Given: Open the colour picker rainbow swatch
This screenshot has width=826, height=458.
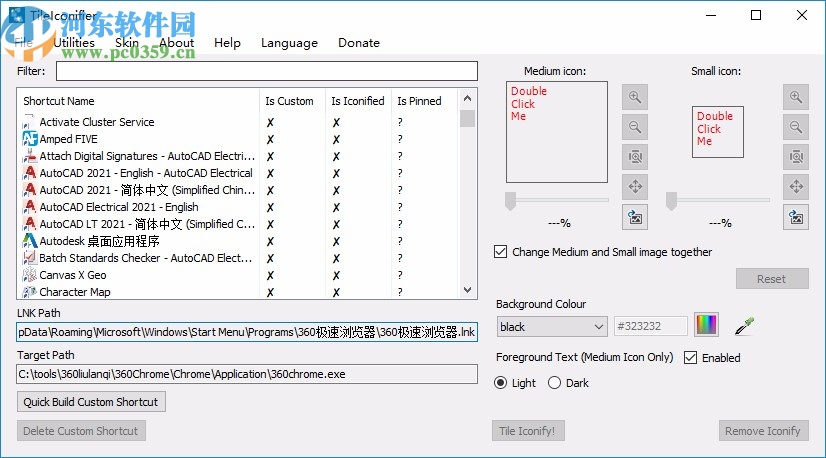Looking at the screenshot, I should point(706,325).
